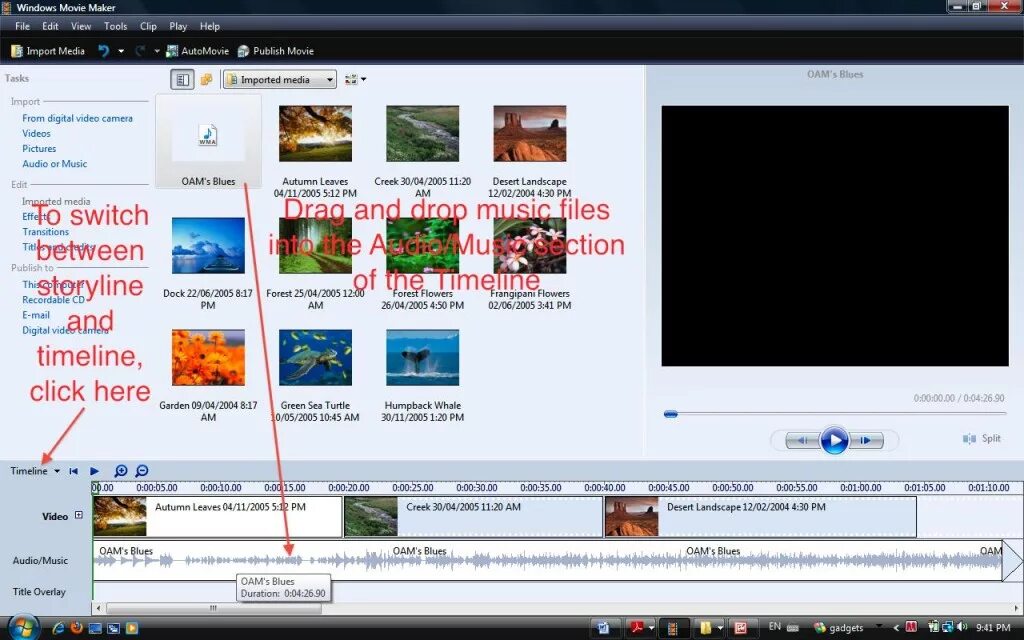Viewport: 1024px width, 640px height.
Task: Open the Imported media combo box
Action: 280,80
